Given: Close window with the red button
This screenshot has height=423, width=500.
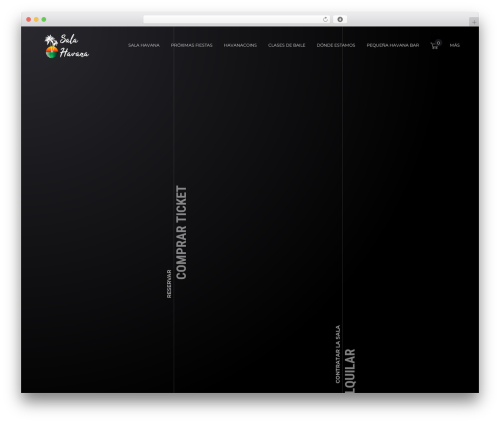Looking at the screenshot, I should 29,20.
